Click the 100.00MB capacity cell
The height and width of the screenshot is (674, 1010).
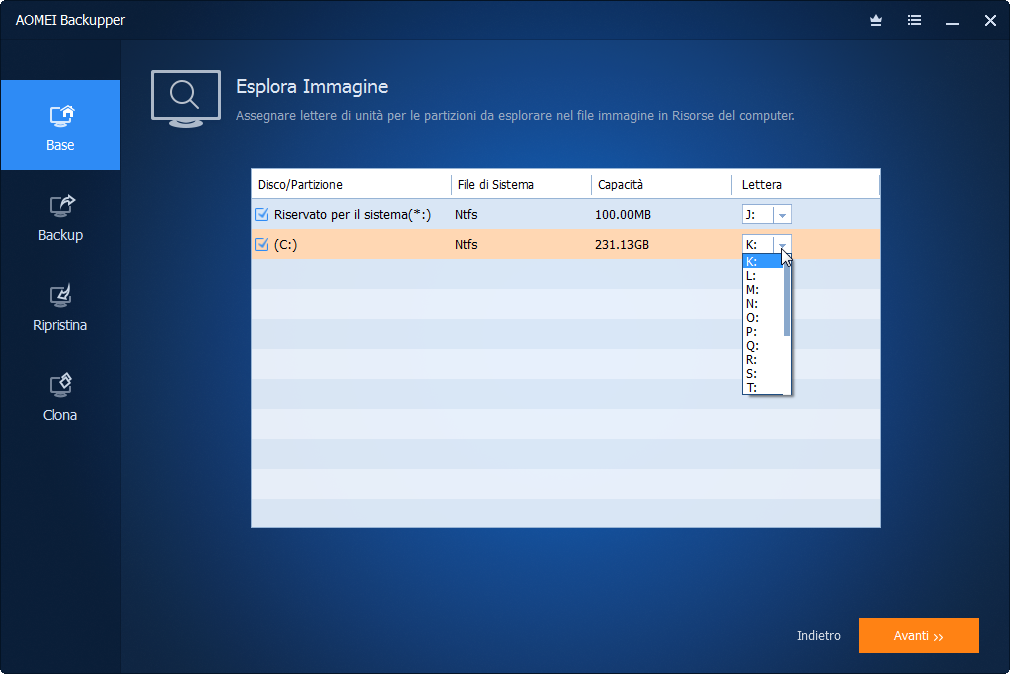[623, 215]
